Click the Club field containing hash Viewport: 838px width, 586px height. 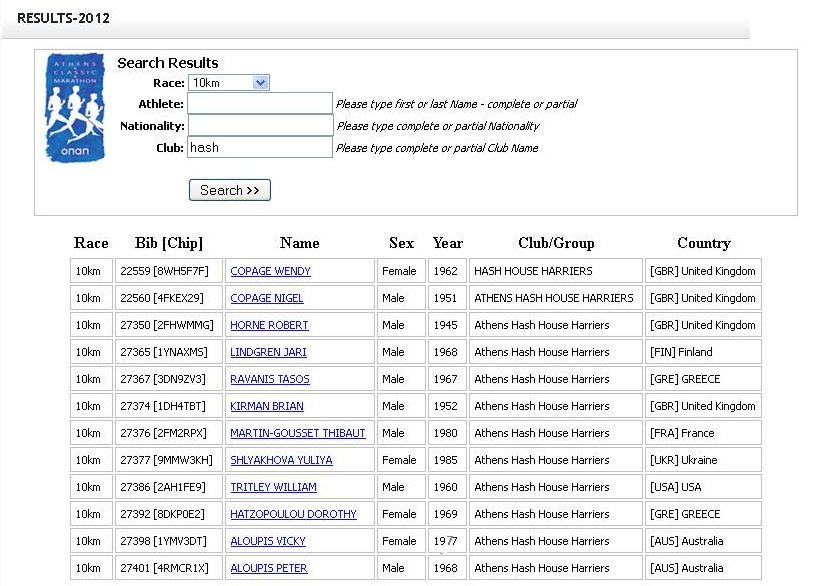(x=260, y=148)
